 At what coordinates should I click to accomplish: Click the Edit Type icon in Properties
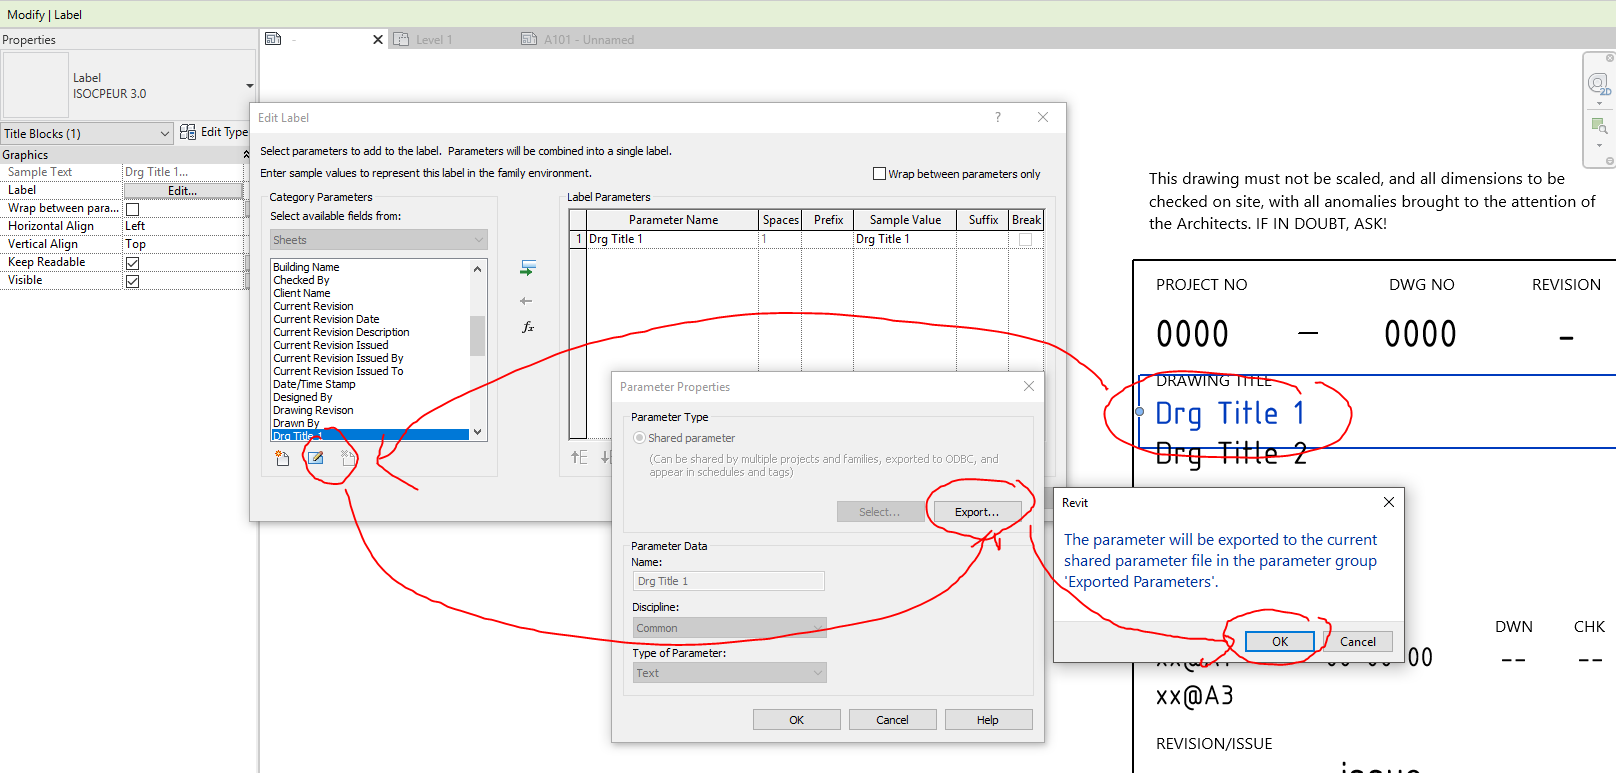pyautogui.click(x=188, y=132)
